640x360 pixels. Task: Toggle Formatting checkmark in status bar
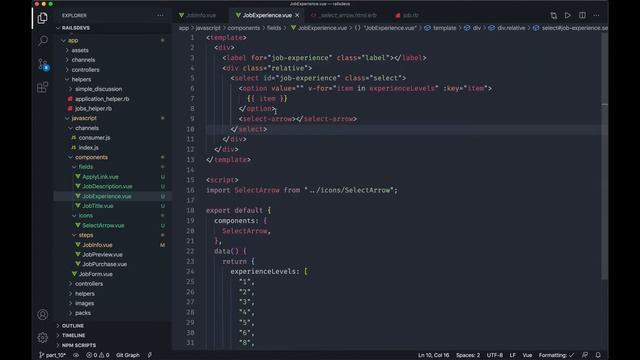[x=556, y=355]
